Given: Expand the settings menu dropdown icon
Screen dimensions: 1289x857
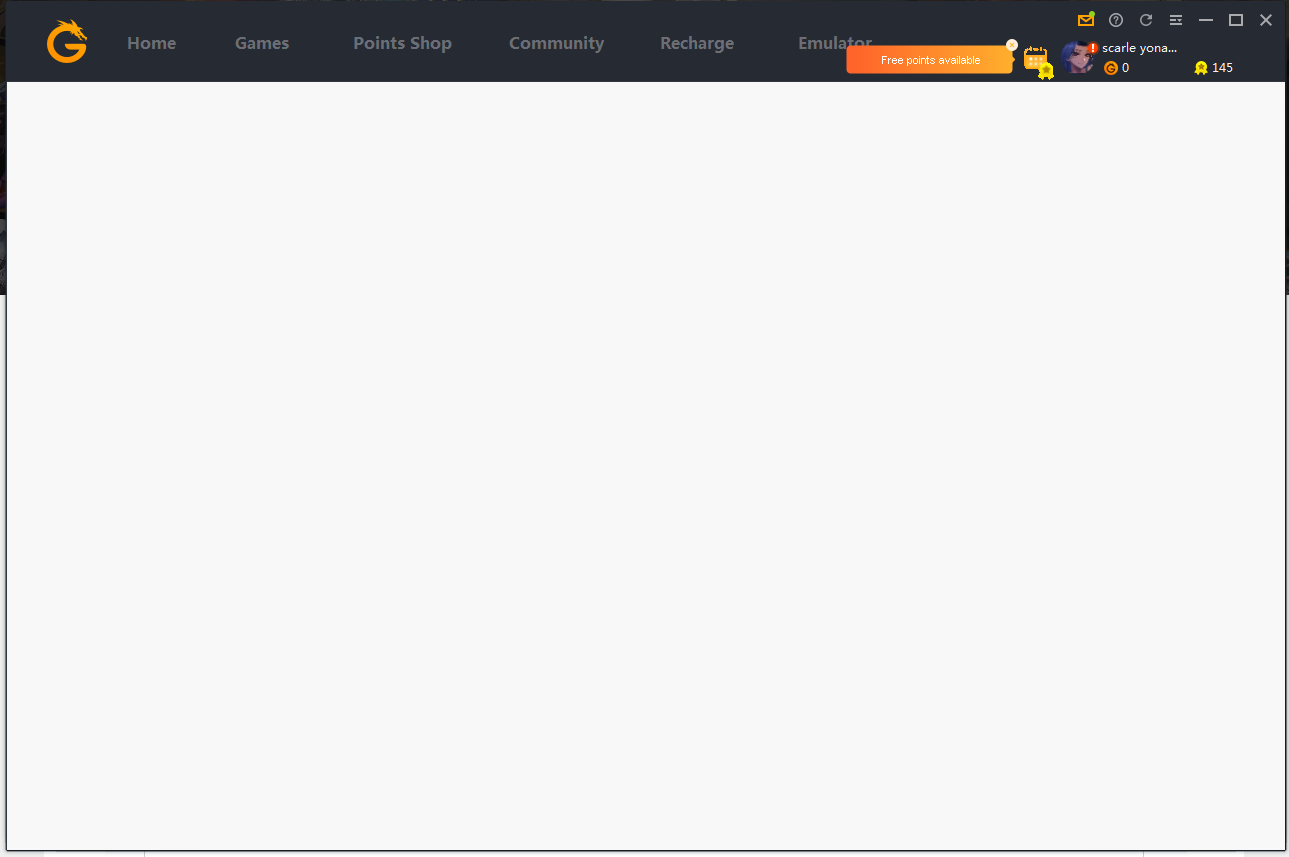Looking at the screenshot, I should [x=1176, y=20].
